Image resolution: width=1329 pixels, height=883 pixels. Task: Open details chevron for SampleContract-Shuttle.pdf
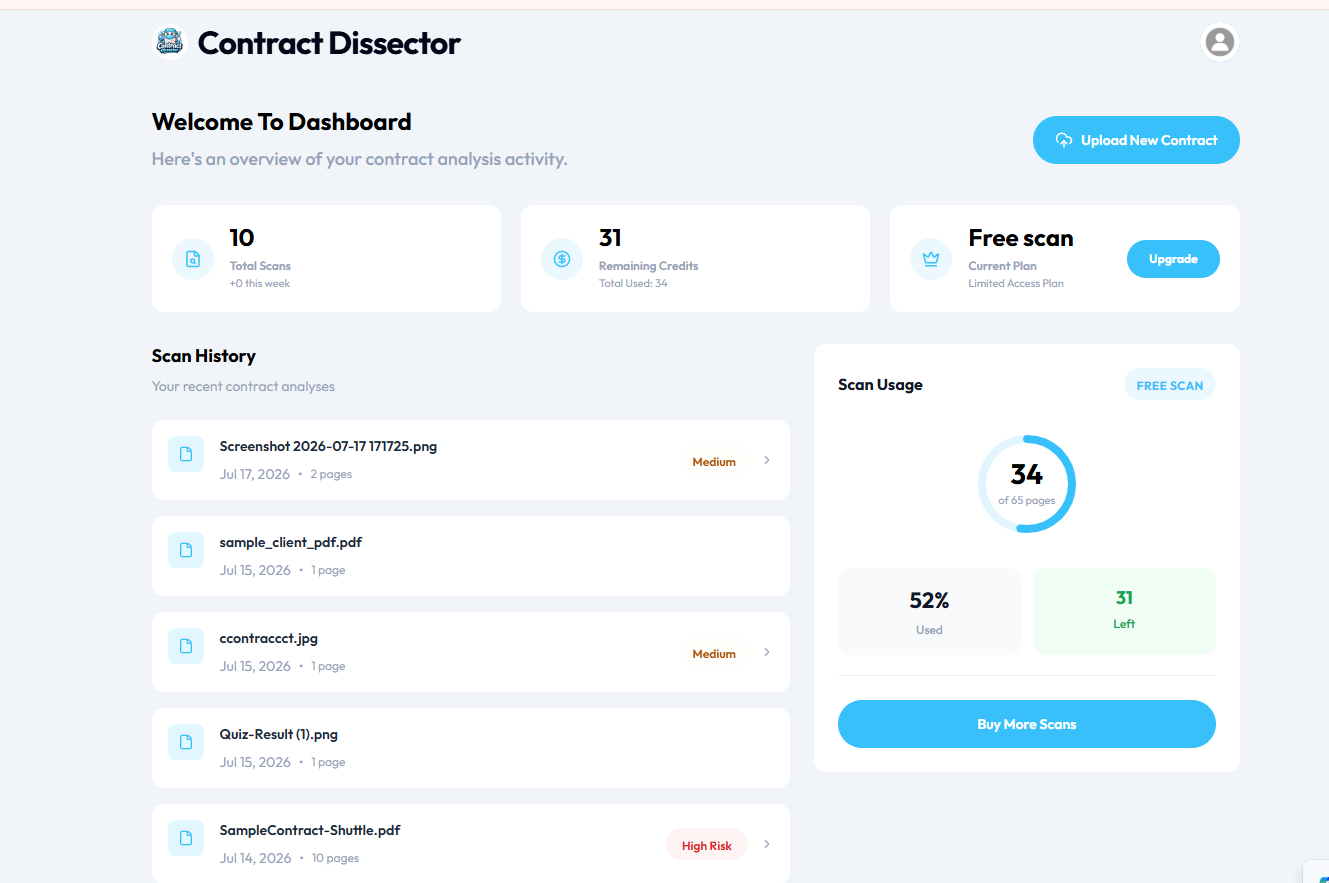(x=767, y=844)
